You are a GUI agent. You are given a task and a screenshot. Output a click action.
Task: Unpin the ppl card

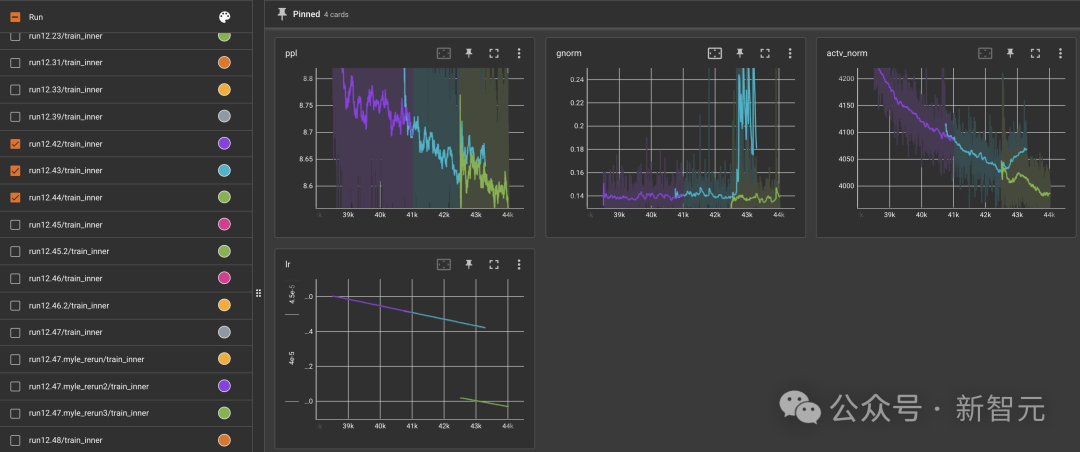[x=469, y=53]
